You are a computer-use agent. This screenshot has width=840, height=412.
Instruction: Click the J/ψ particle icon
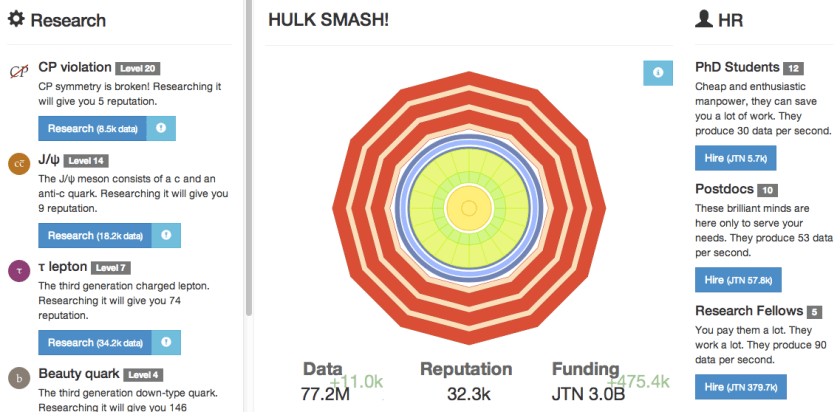pos(18,163)
